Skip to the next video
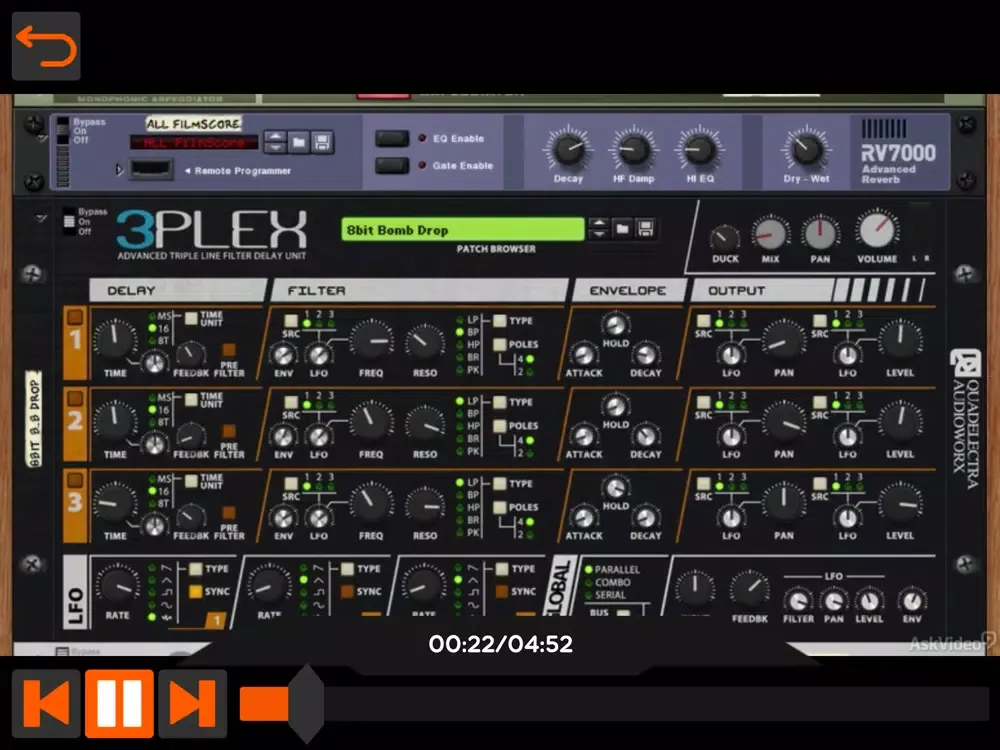1000x750 pixels. point(193,703)
